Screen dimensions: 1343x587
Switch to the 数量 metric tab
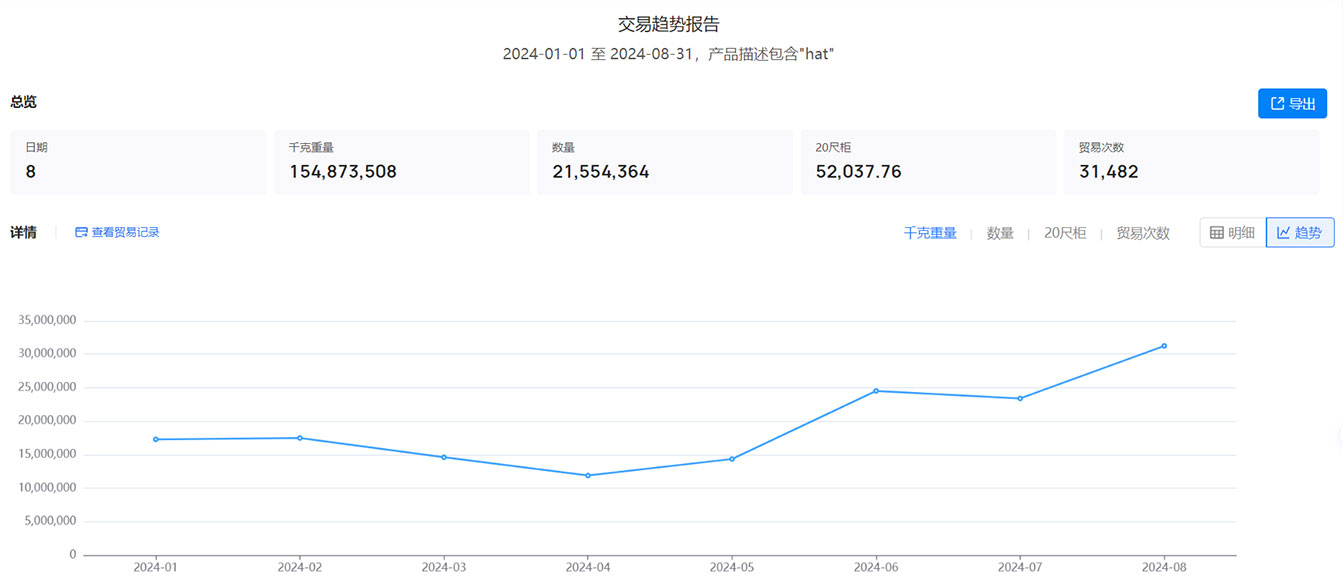pyautogui.click(x=1000, y=233)
